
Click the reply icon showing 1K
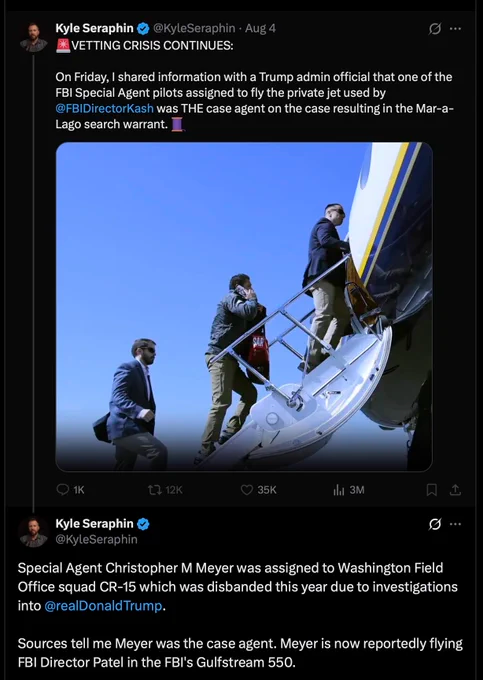point(70,490)
